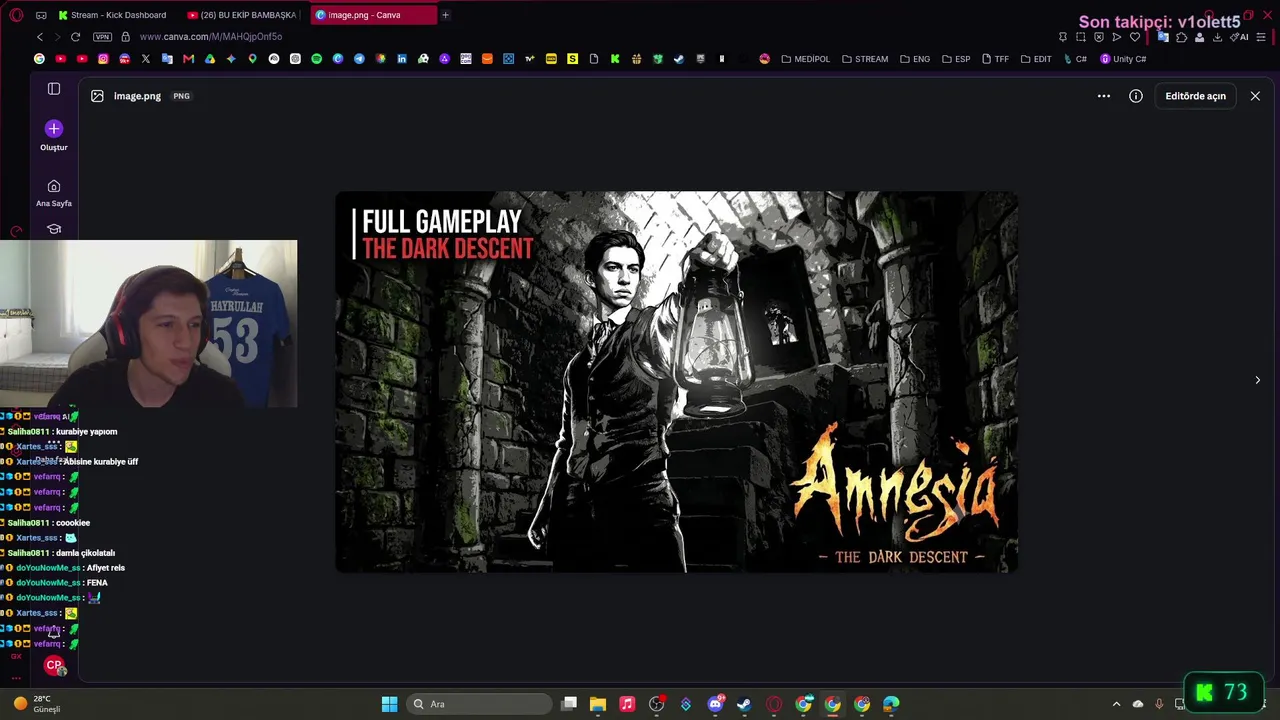Image resolution: width=1280 pixels, height=720 pixels.
Task: Open Windows Start menu
Action: pyautogui.click(x=389, y=704)
